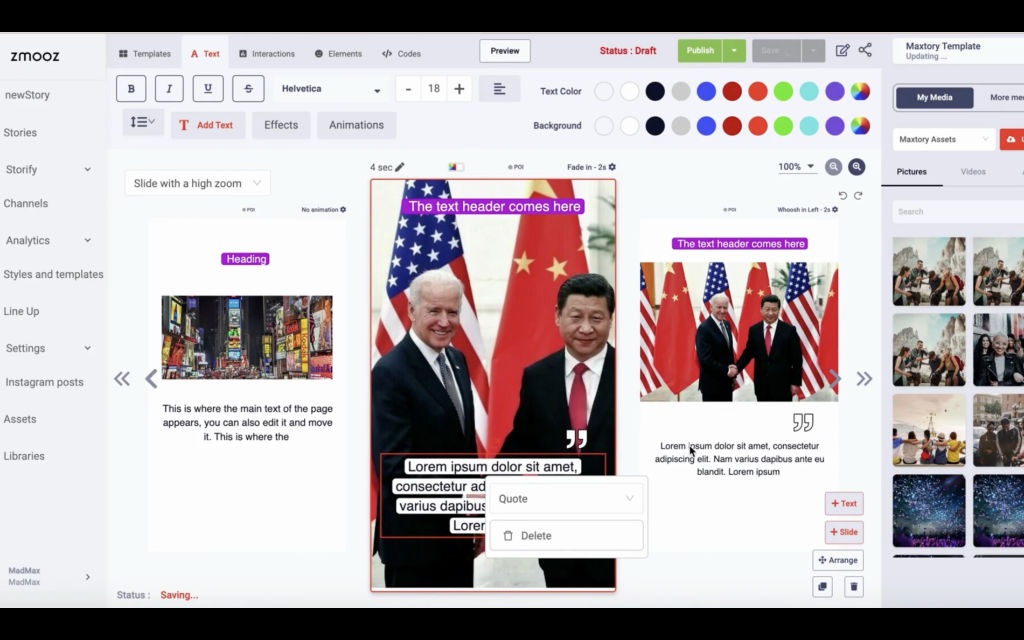This screenshot has width=1024, height=640.
Task: Go to previous slide with left arrow
Action: click(151, 379)
